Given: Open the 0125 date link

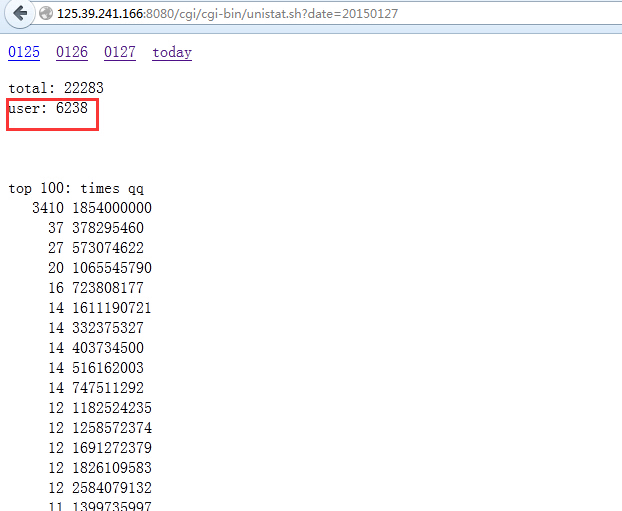Looking at the screenshot, I should point(24,52).
